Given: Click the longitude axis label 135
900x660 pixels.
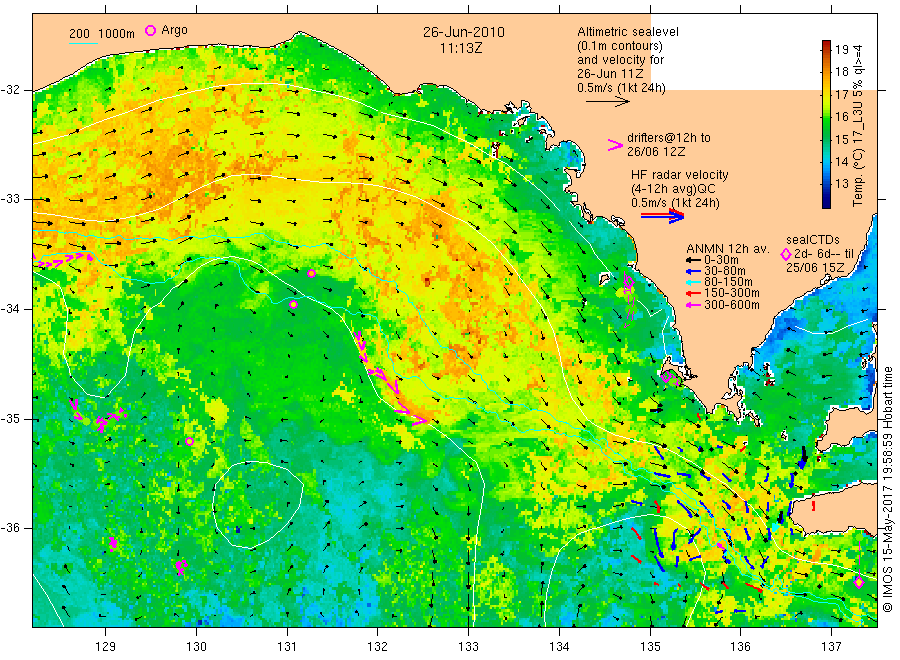Looking at the screenshot, I should (650, 646).
